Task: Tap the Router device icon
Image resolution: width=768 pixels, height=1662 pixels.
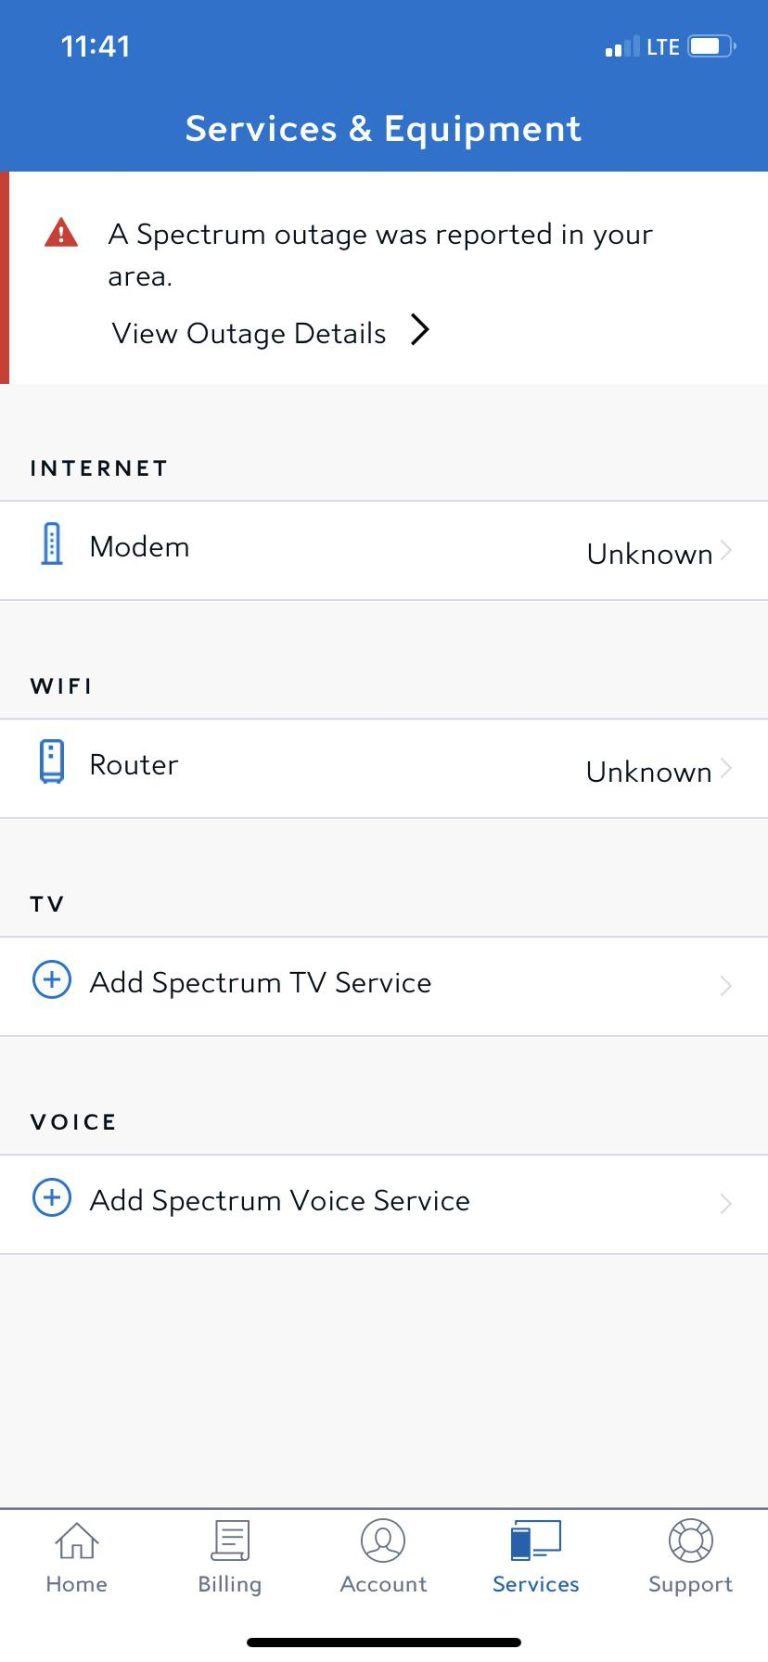Action: [52, 762]
